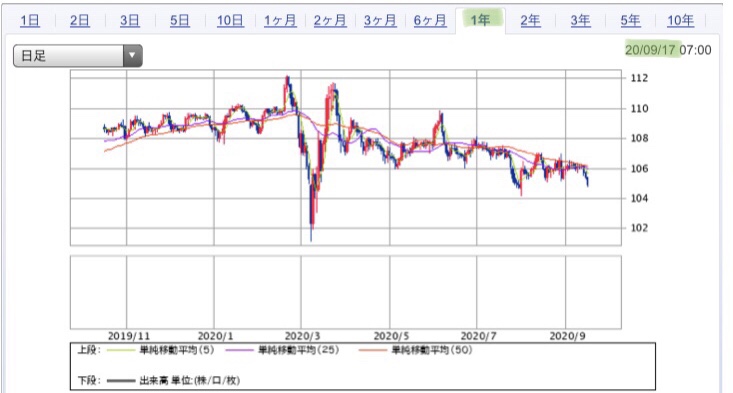The width and height of the screenshot is (733, 393).
Task: Click the 102 price axis label
Action: pyautogui.click(x=639, y=228)
